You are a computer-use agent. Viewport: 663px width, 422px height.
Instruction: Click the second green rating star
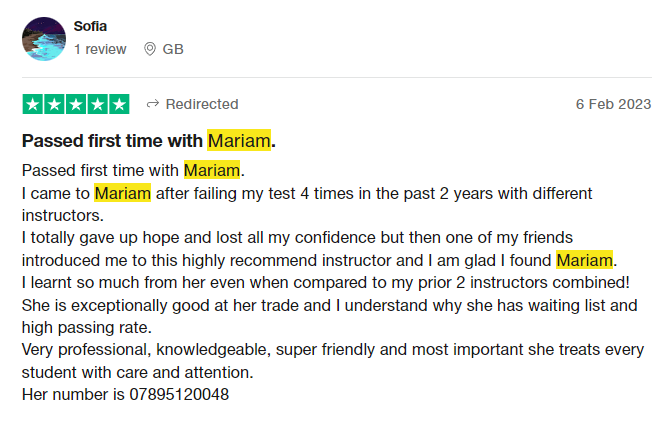(55, 104)
